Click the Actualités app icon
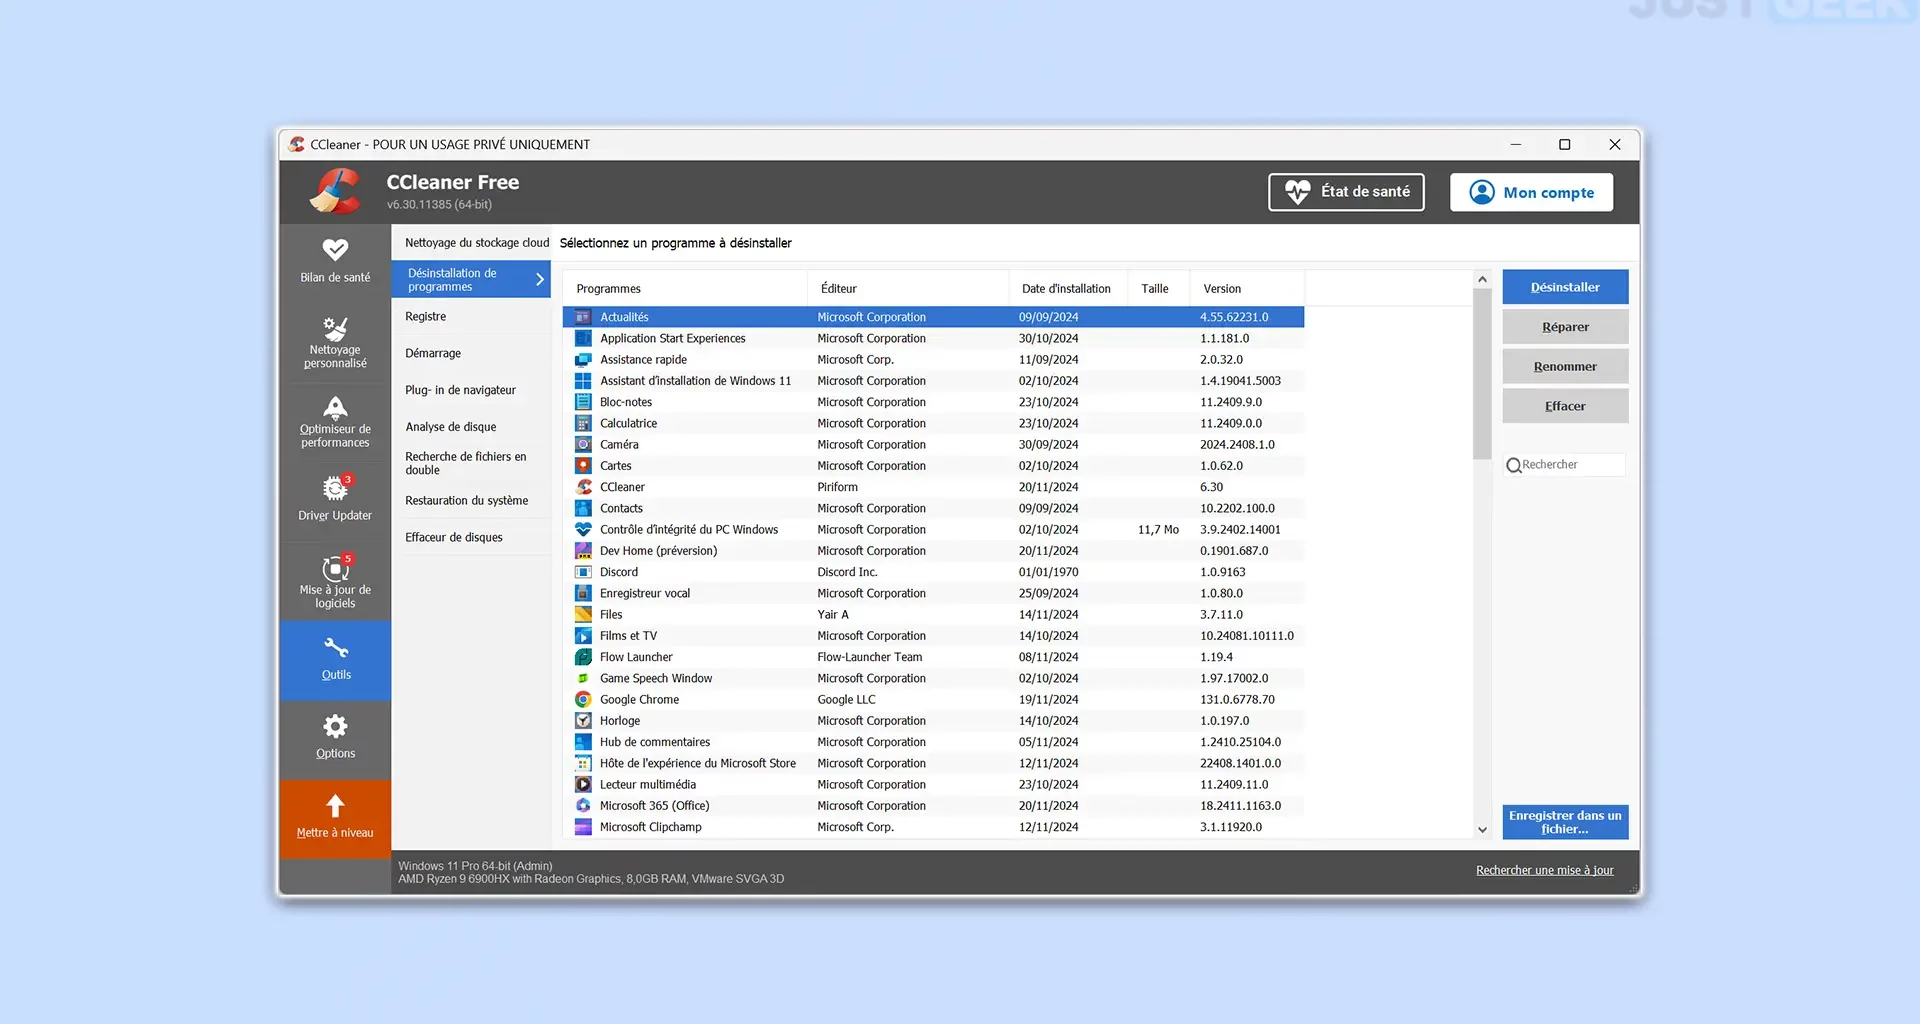 [x=583, y=317]
